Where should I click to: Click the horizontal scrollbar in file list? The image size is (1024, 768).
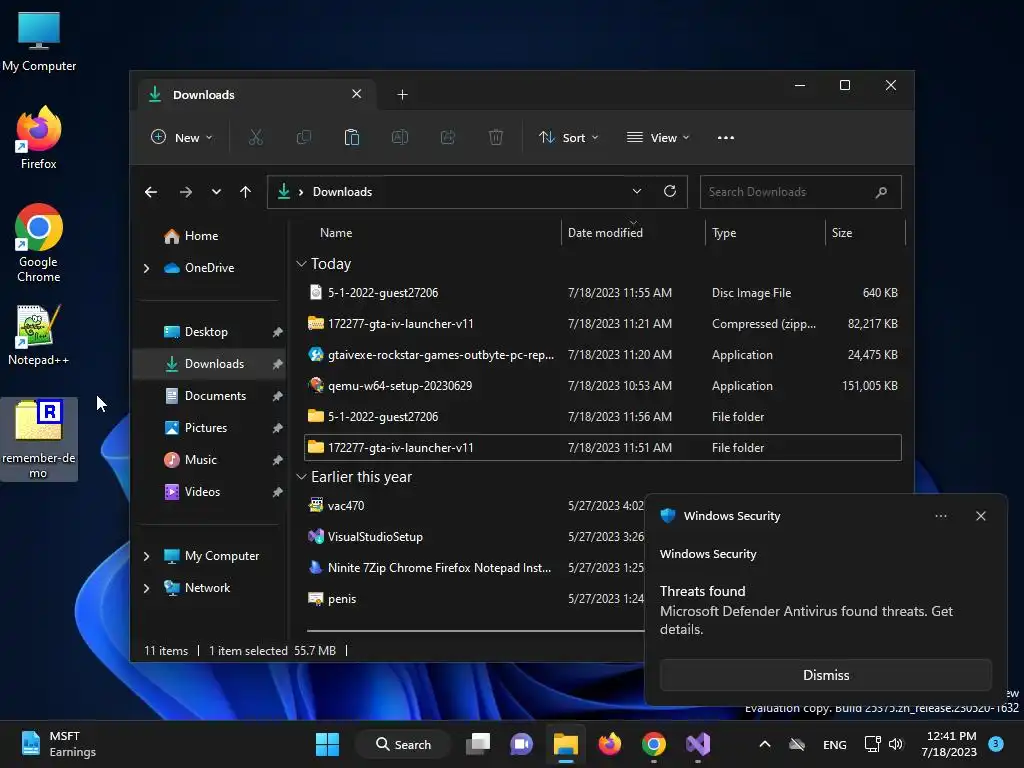pos(475,631)
